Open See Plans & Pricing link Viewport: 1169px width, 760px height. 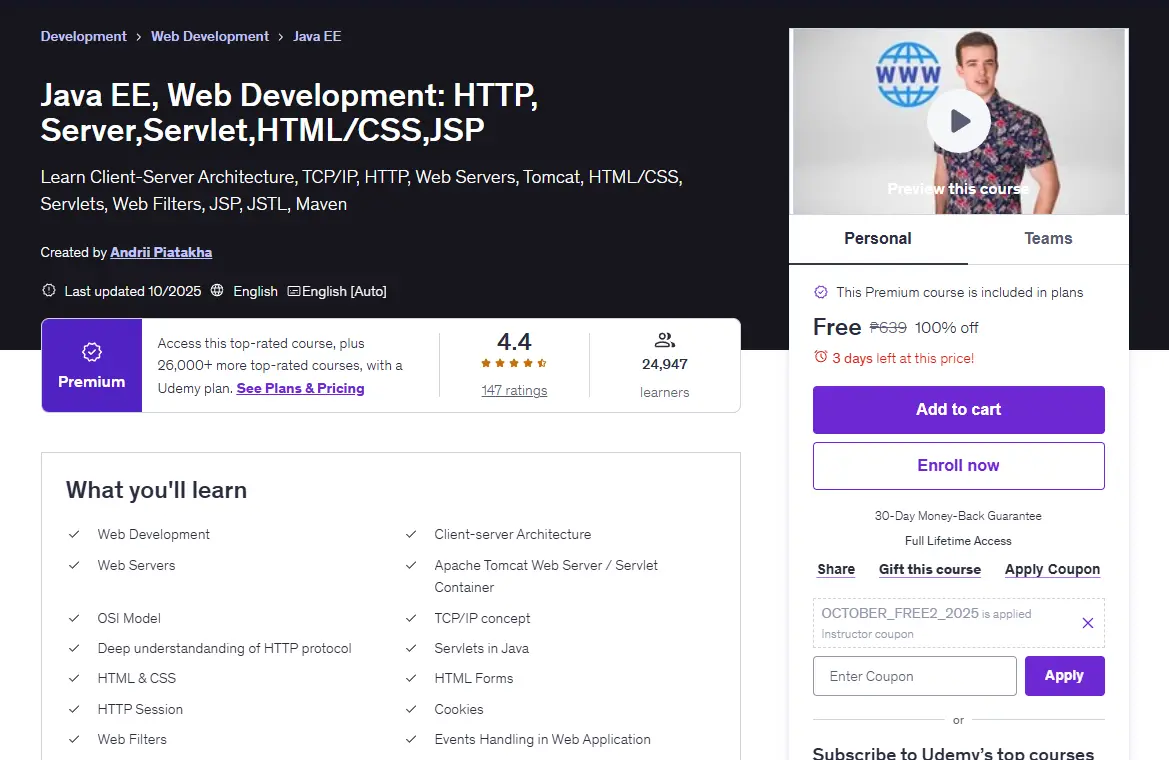click(x=300, y=388)
